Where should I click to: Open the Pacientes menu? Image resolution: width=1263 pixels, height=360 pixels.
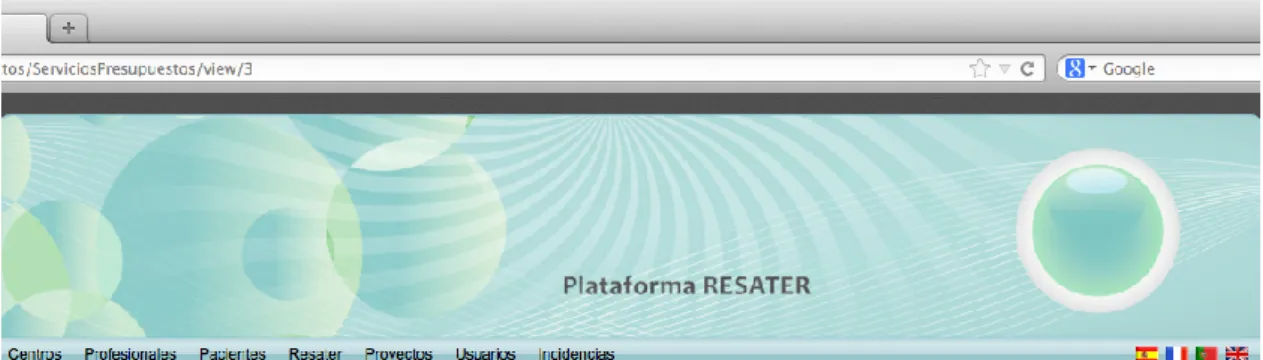(x=232, y=353)
